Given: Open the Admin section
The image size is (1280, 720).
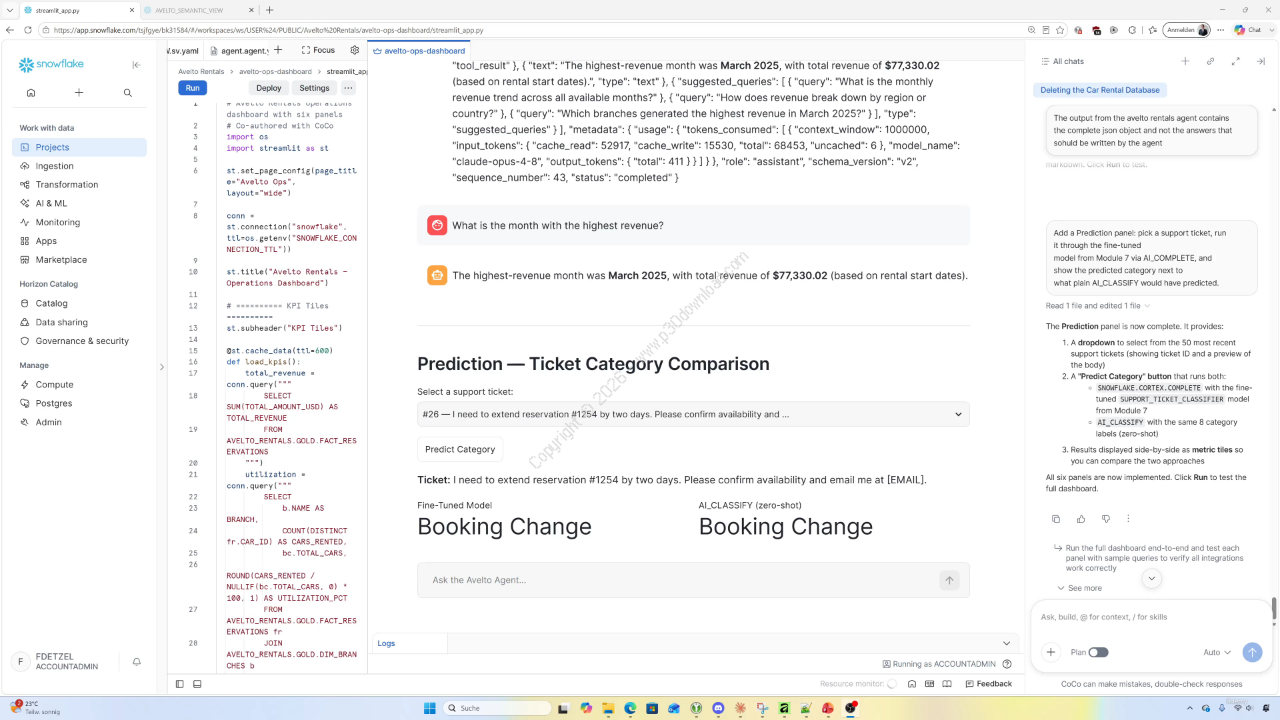Looking at the screenshot, I should pyautogui.click(x=79, y=422).
